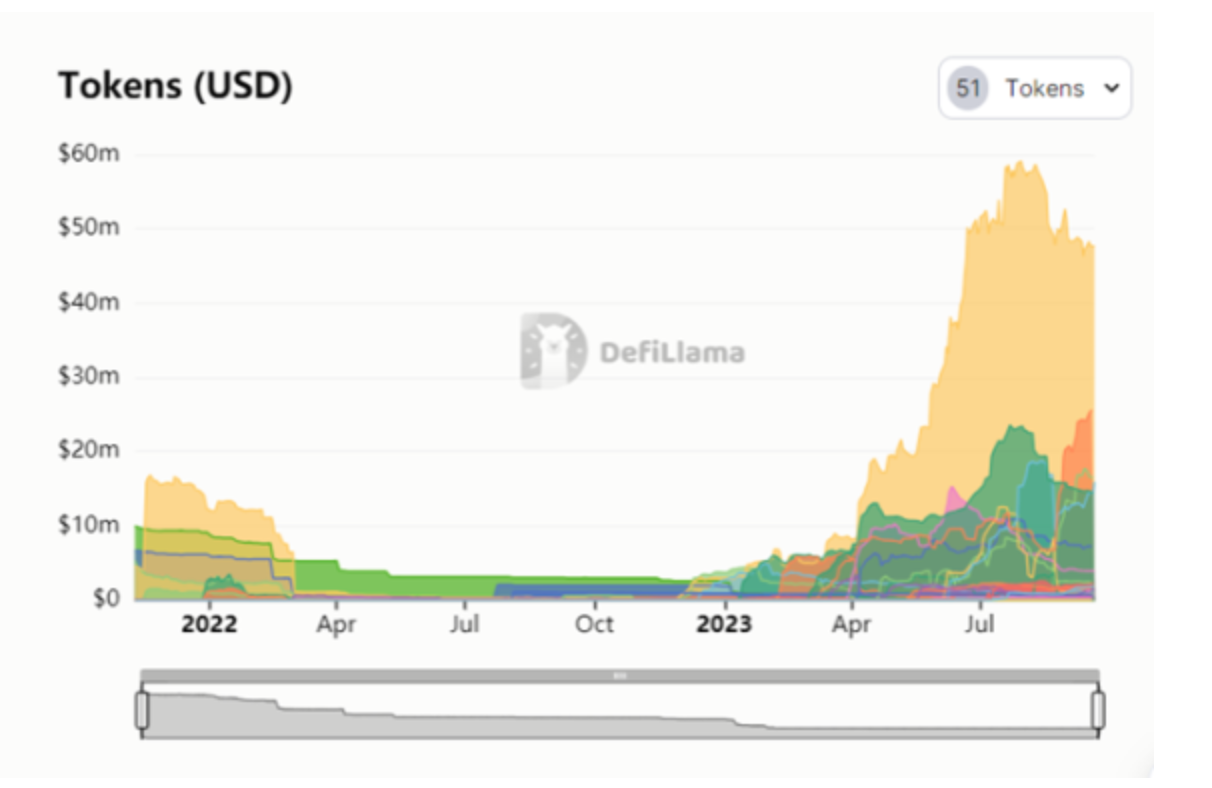Click the $60m y-axis label
1212x788 pixels.
coord(89,153)
